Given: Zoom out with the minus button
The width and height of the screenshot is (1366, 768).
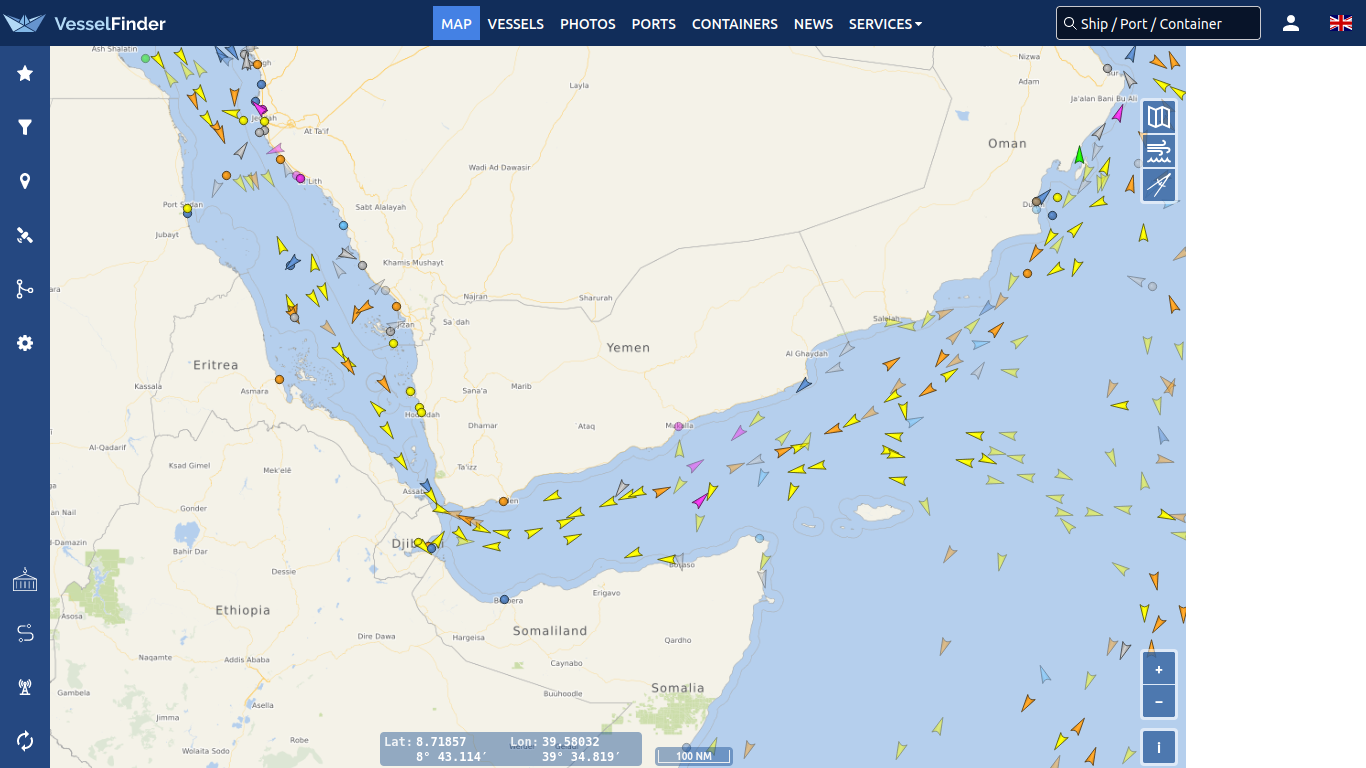Looking at the screenshot, I should [1159, 702].
